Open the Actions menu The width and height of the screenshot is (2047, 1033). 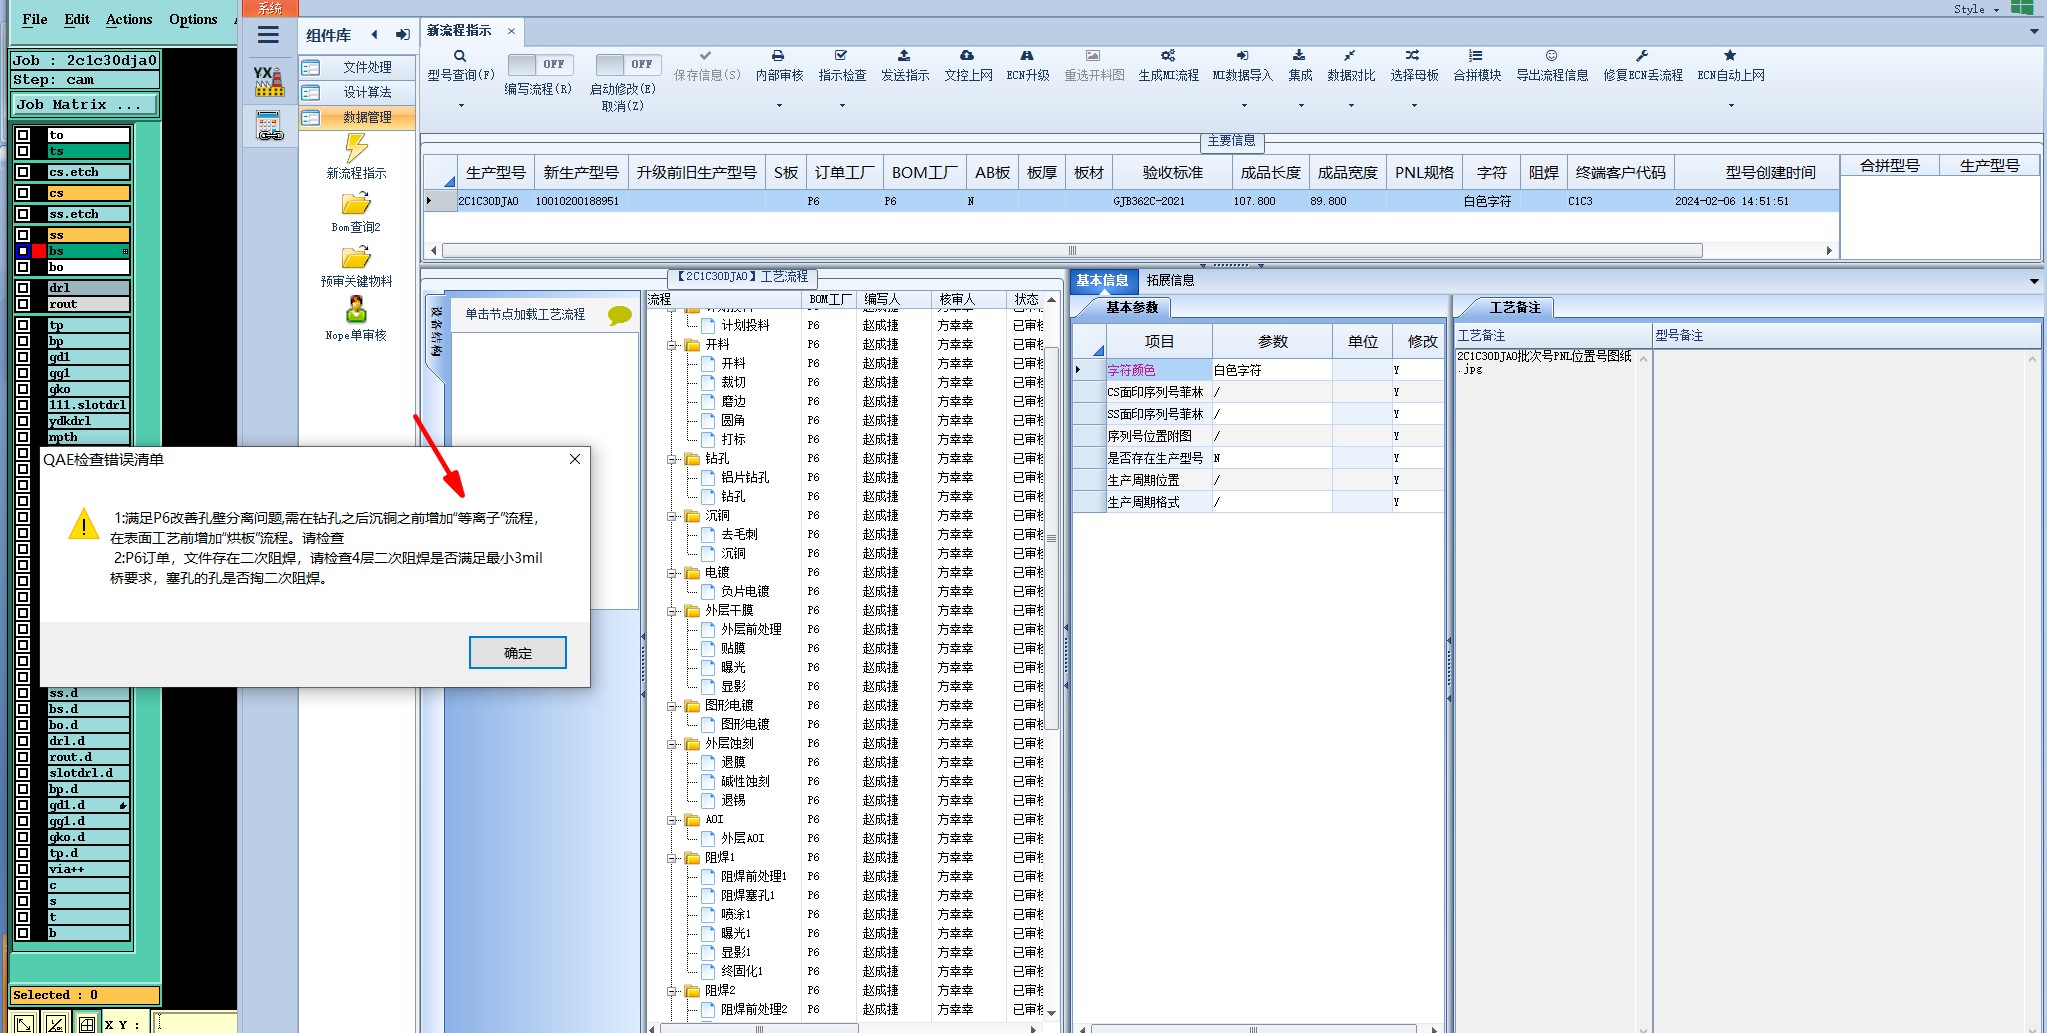tap(129, 19)
